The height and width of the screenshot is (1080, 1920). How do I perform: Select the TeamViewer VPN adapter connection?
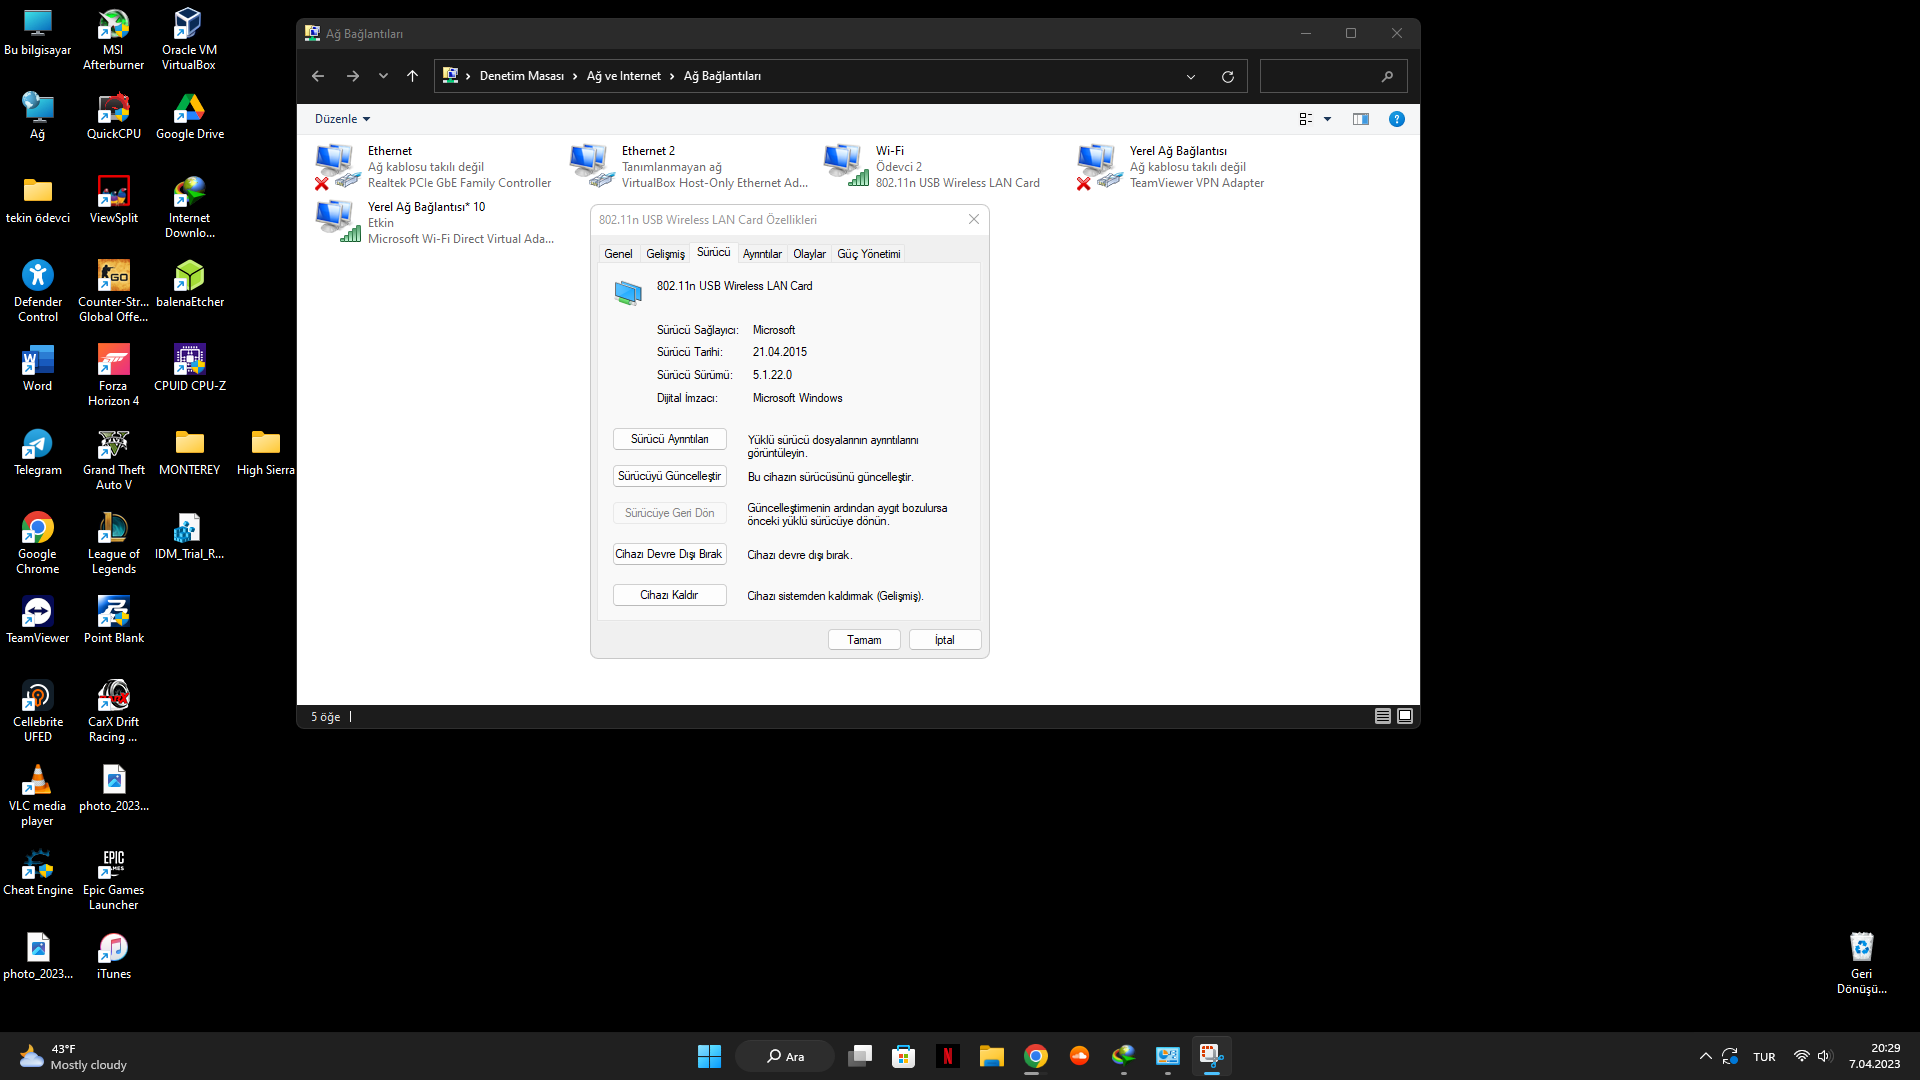pyautogui.click(x=1099, y=166)
